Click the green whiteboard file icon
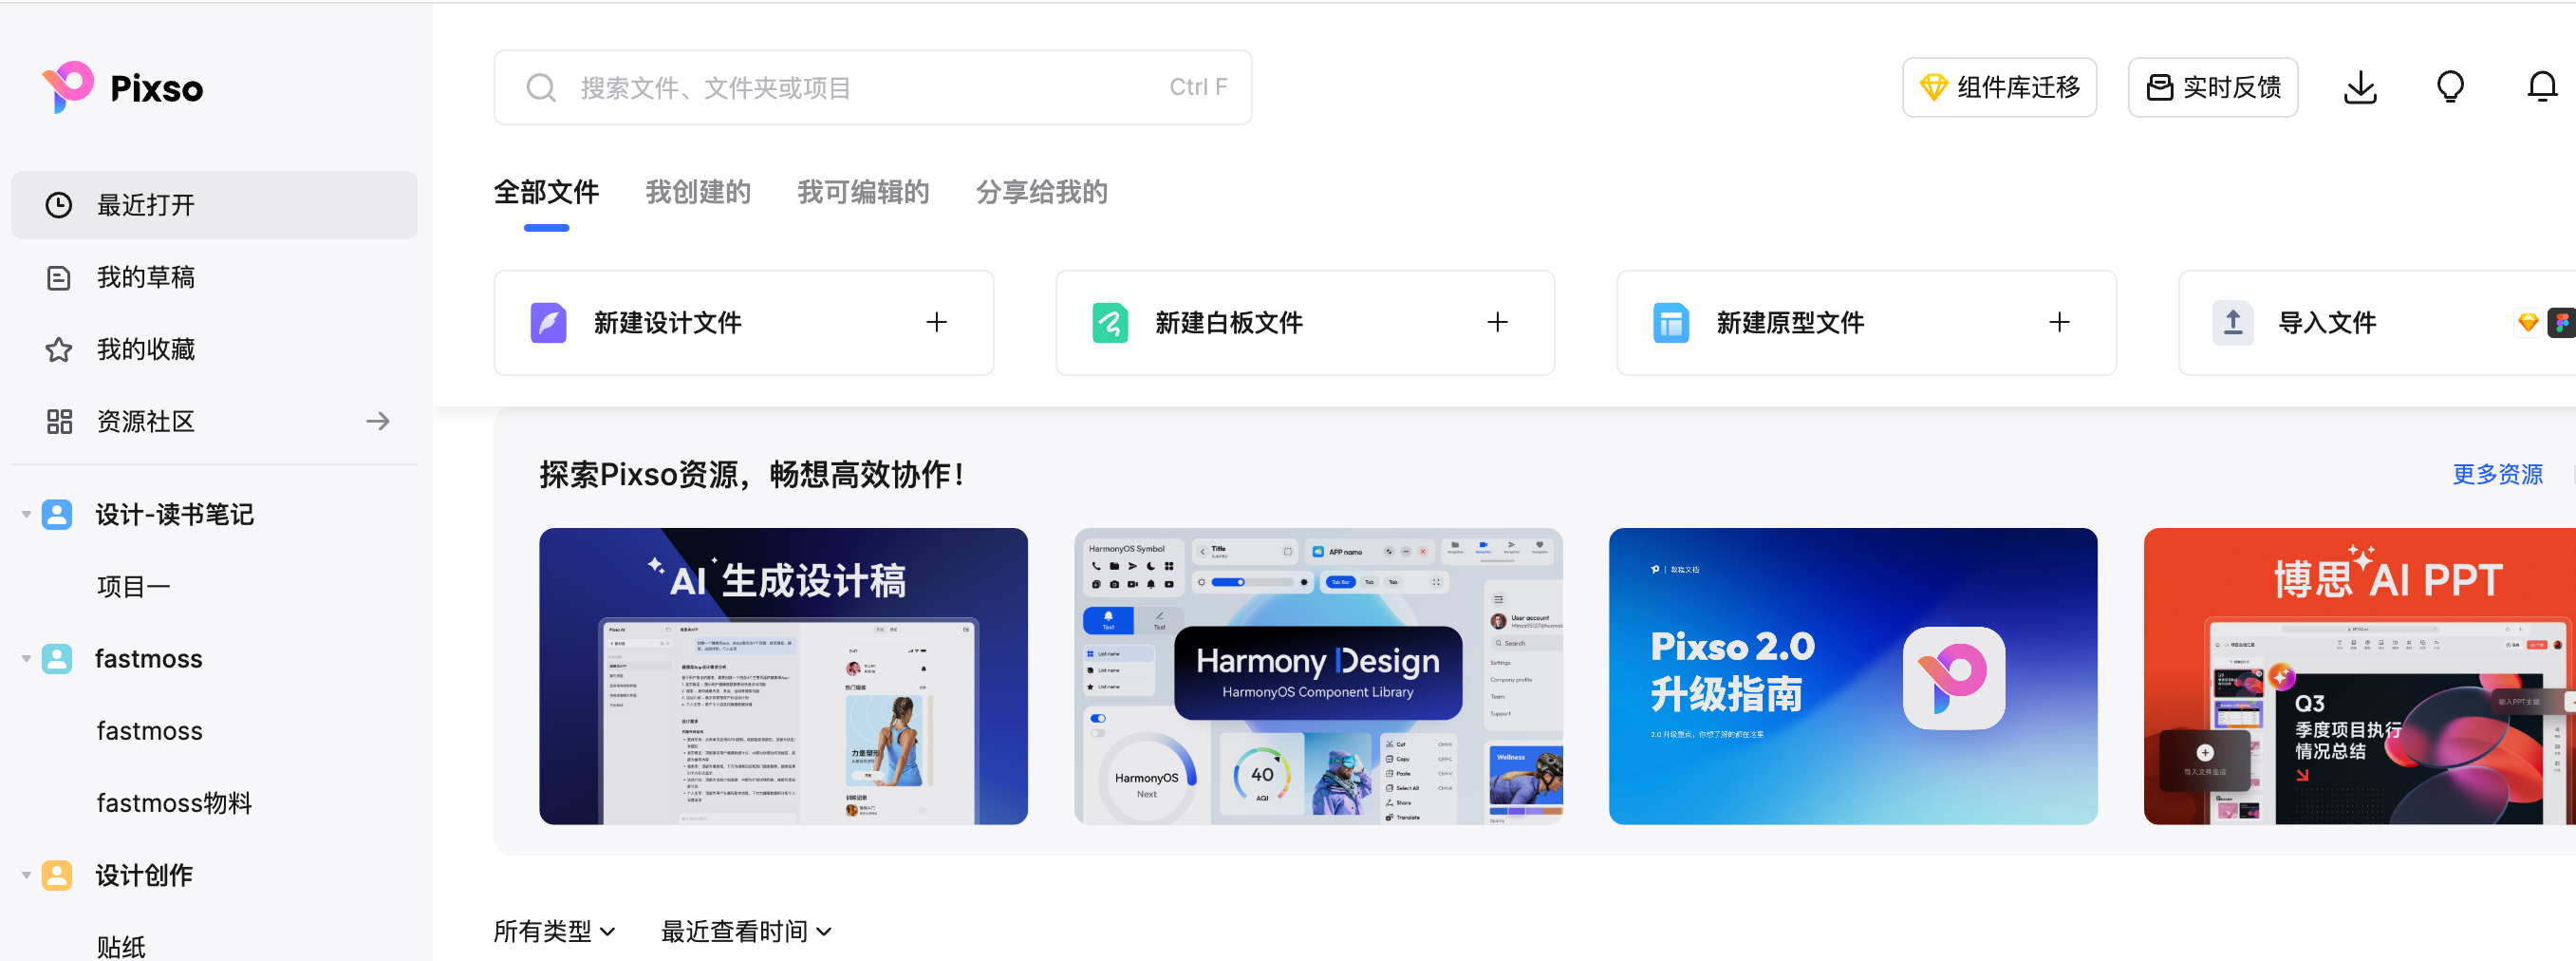Viewport: 2576px width, 961px height. click(x=1110, y=323)
